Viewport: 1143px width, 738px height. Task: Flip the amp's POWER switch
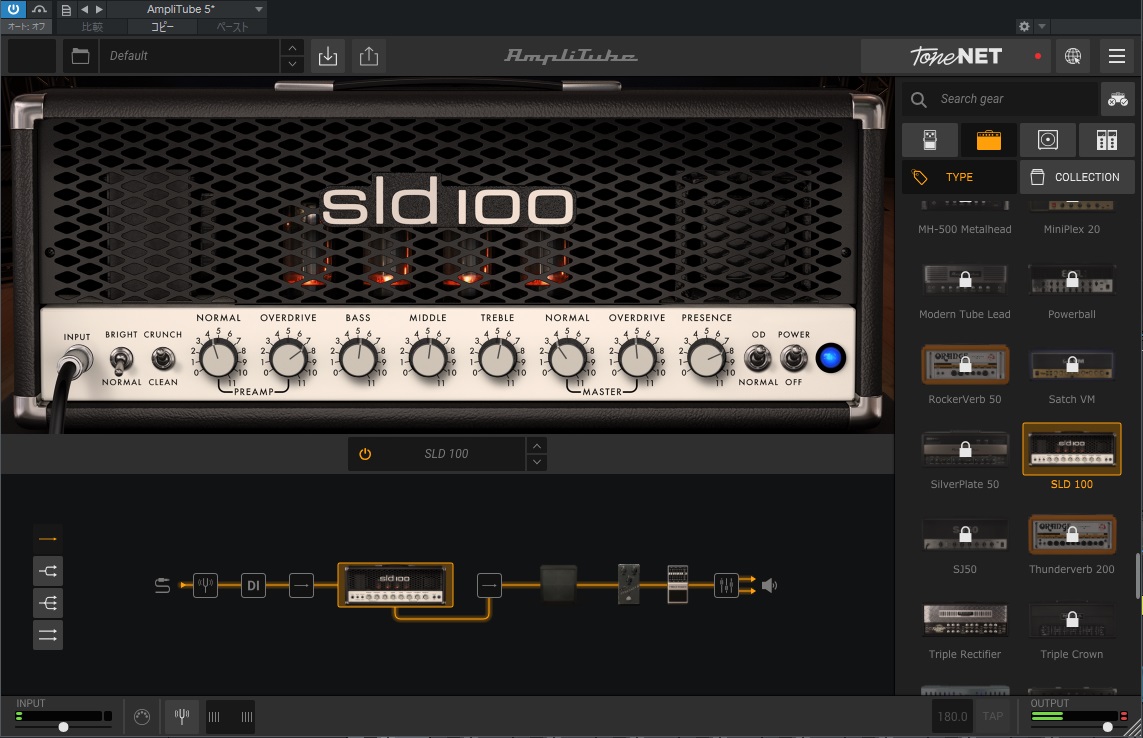point(794,357)
